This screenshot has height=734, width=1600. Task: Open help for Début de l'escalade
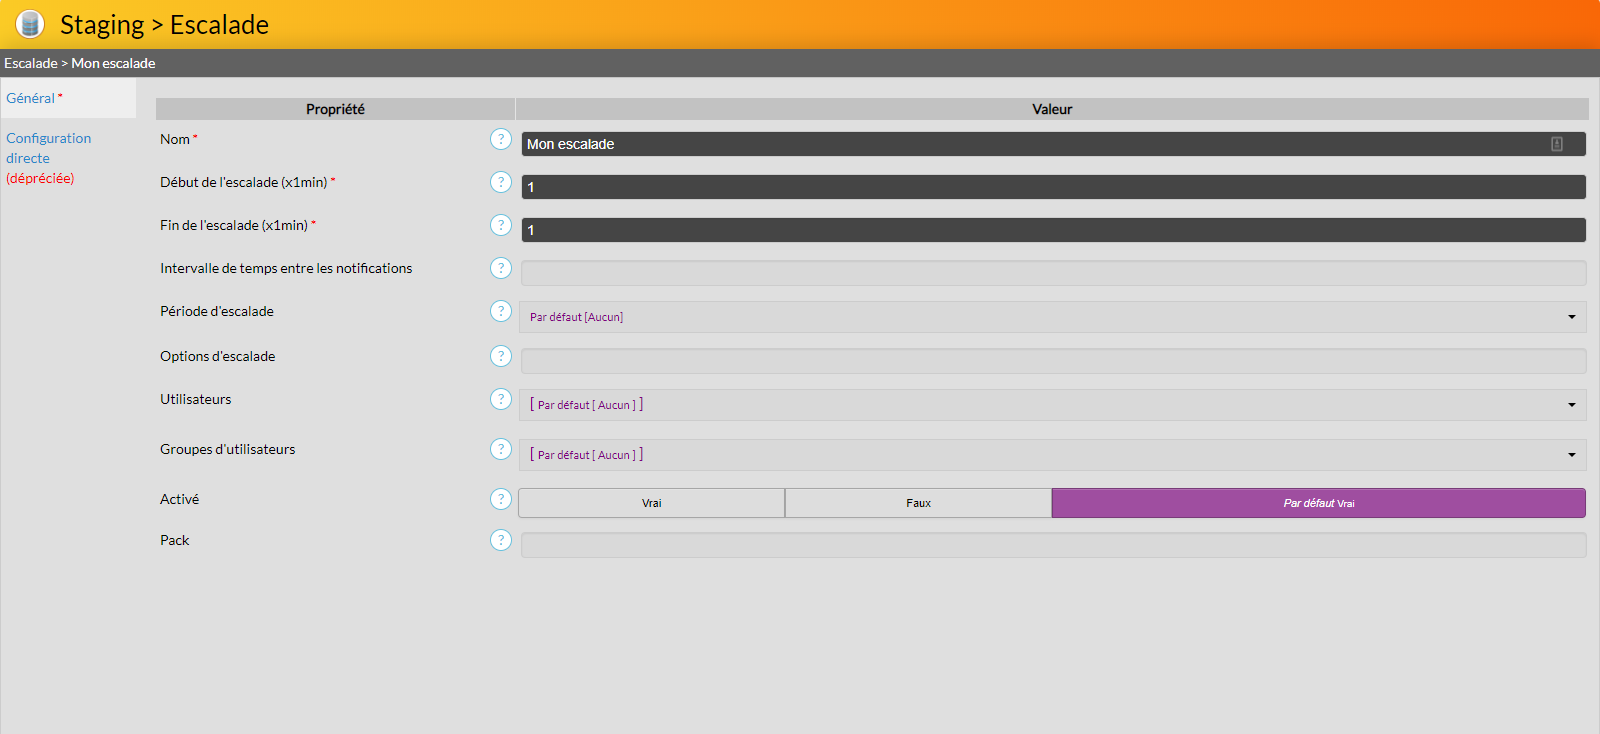tap(501, 182)
